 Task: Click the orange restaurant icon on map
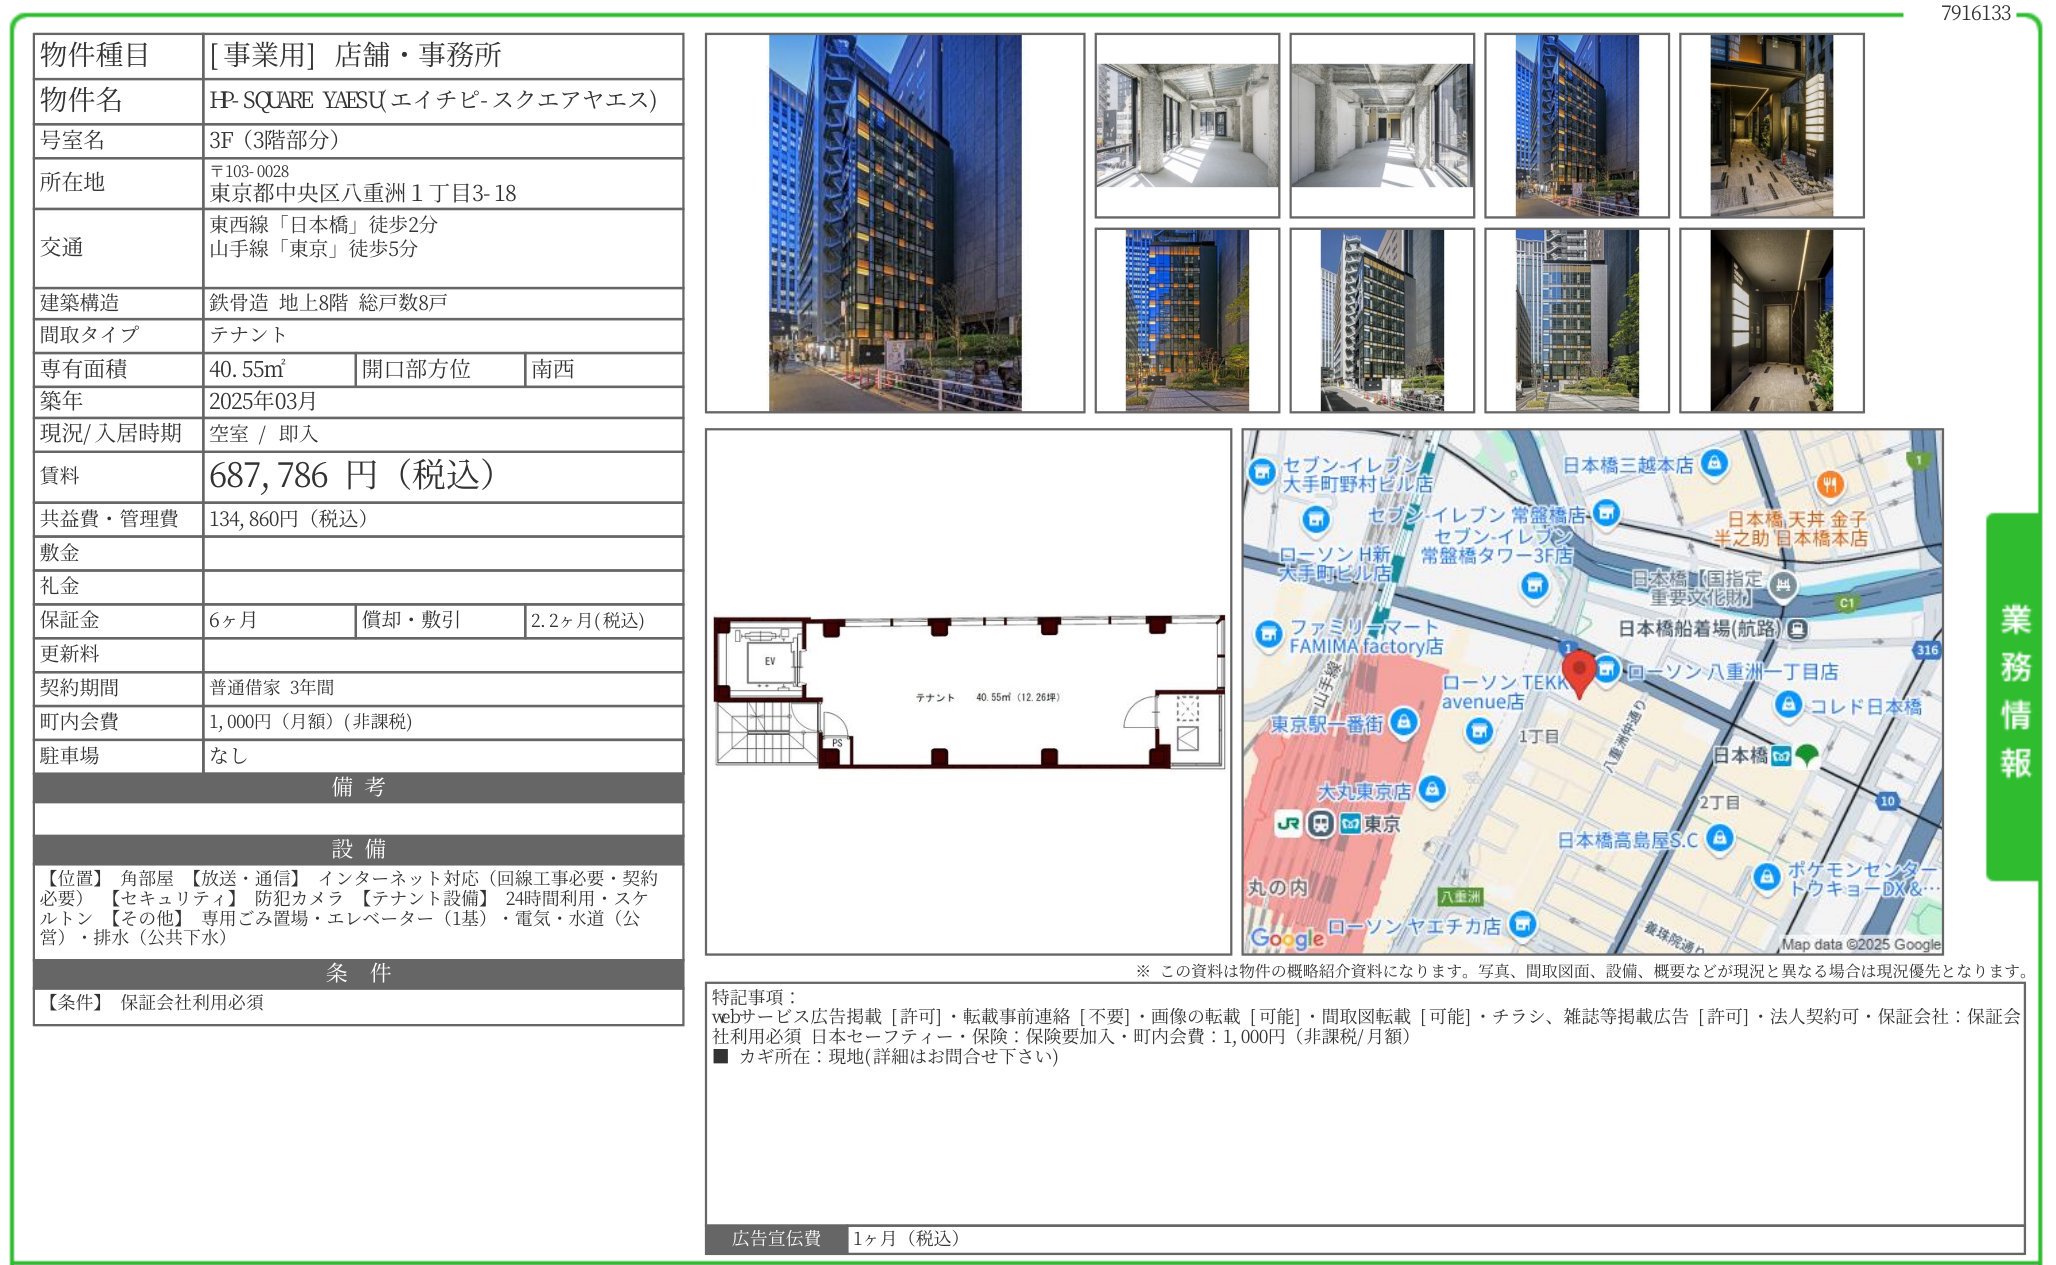tap(1829, 485)
